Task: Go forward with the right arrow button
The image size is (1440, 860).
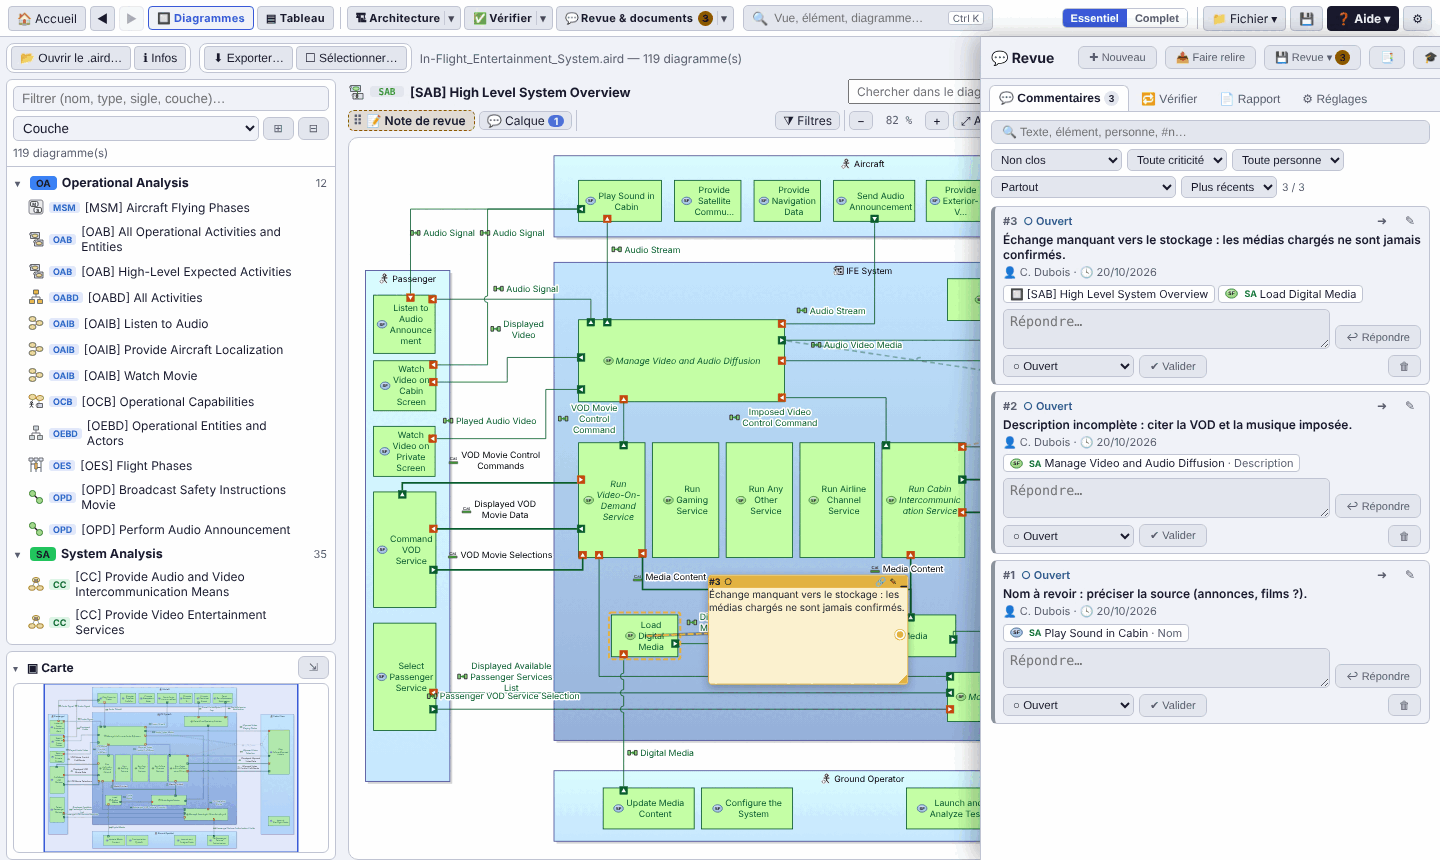Action: click(x=131, y=18)
